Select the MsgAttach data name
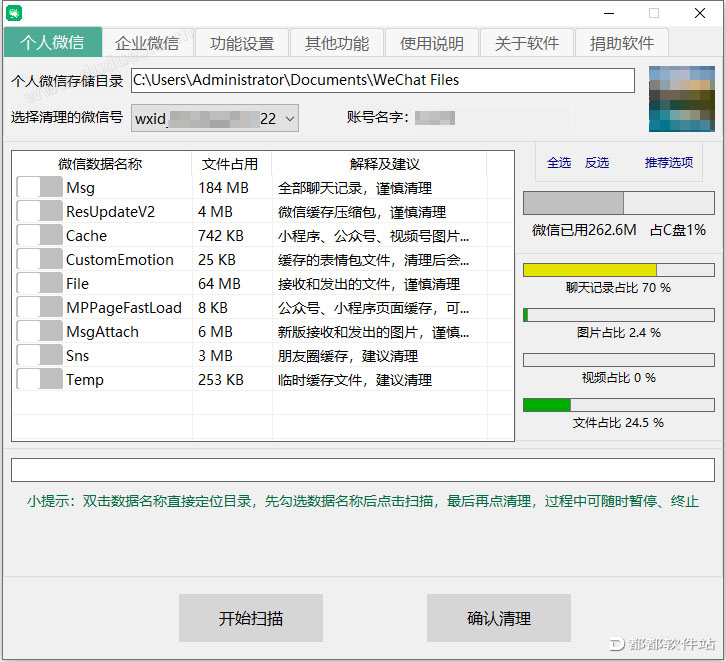Viewport: 726px width, 662px height. coord(102,332)
